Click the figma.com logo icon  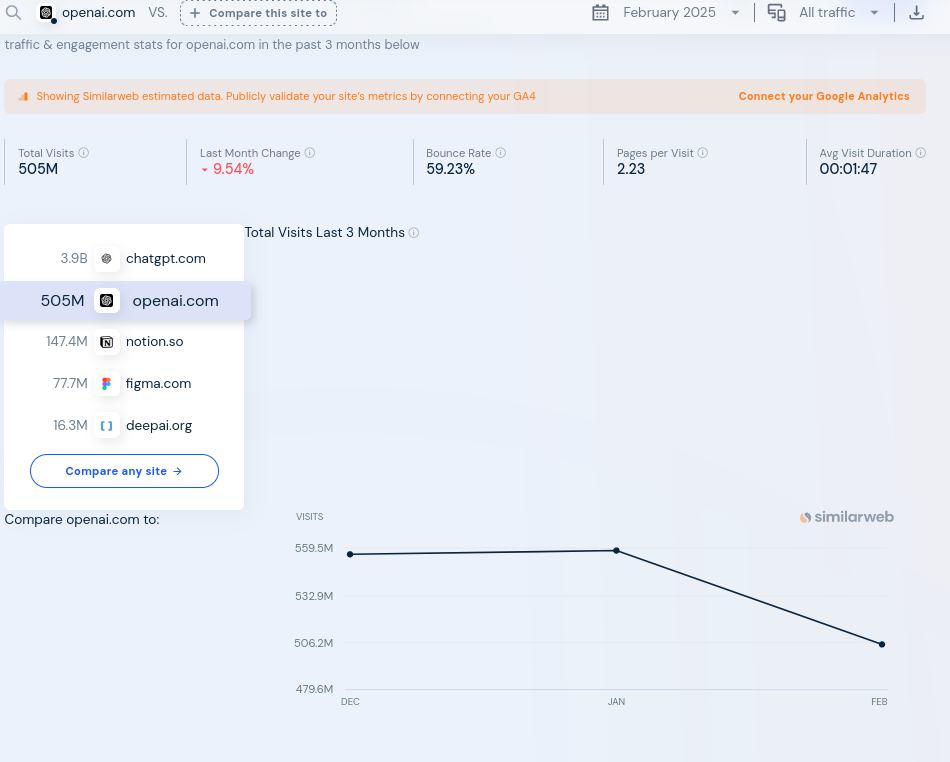coord(107,383)
